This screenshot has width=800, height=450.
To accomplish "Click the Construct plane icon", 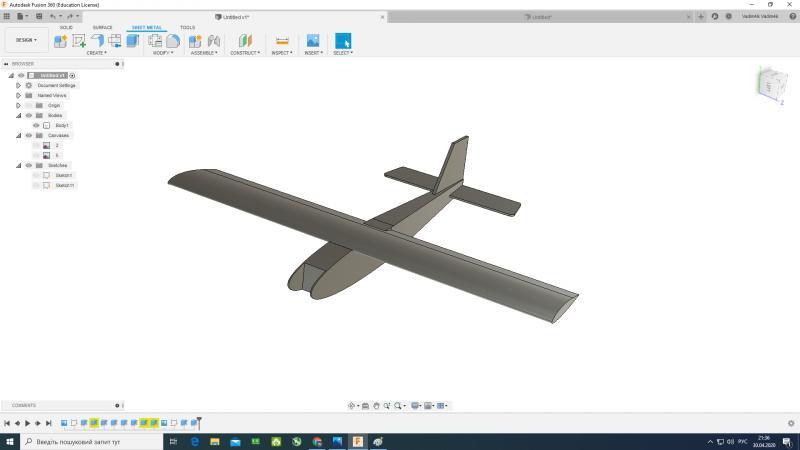I will pyautogui.click(x=245, y=41).
